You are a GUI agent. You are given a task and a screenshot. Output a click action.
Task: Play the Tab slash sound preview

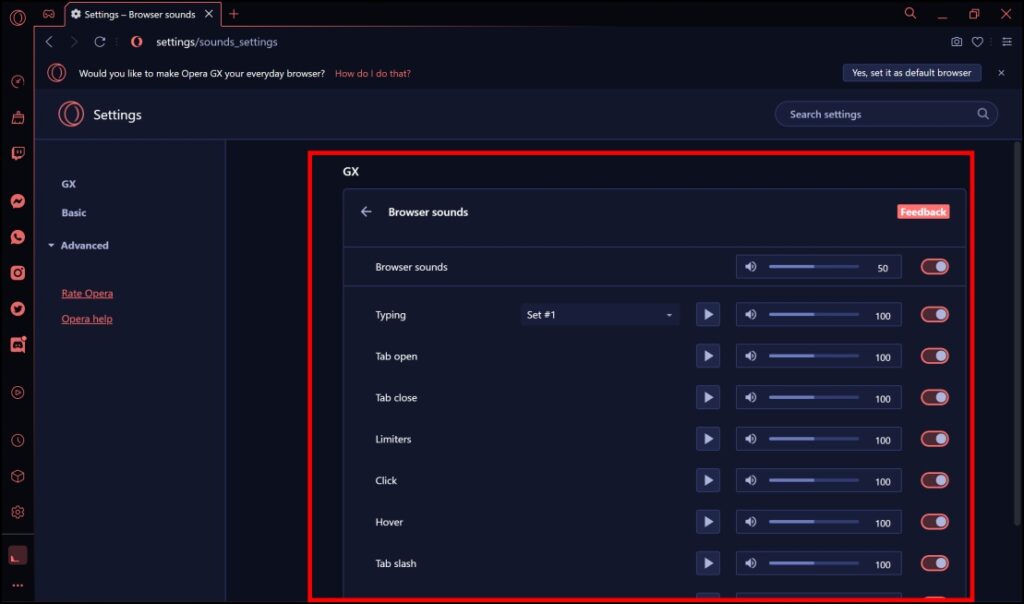[x=708, y=564]
